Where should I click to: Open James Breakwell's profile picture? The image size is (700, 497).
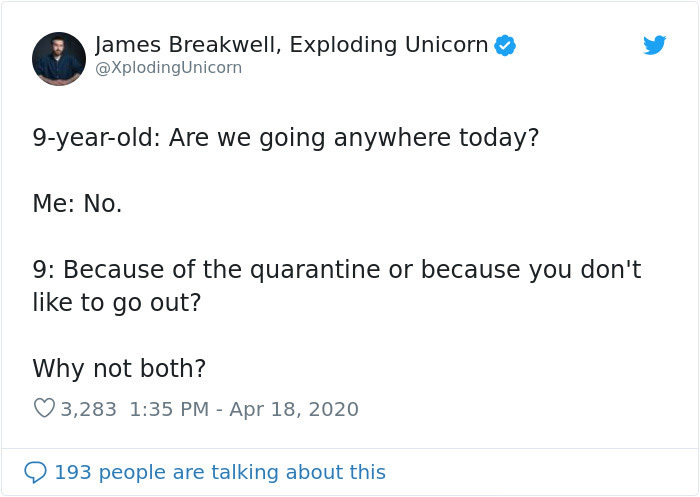coord(59,58)
